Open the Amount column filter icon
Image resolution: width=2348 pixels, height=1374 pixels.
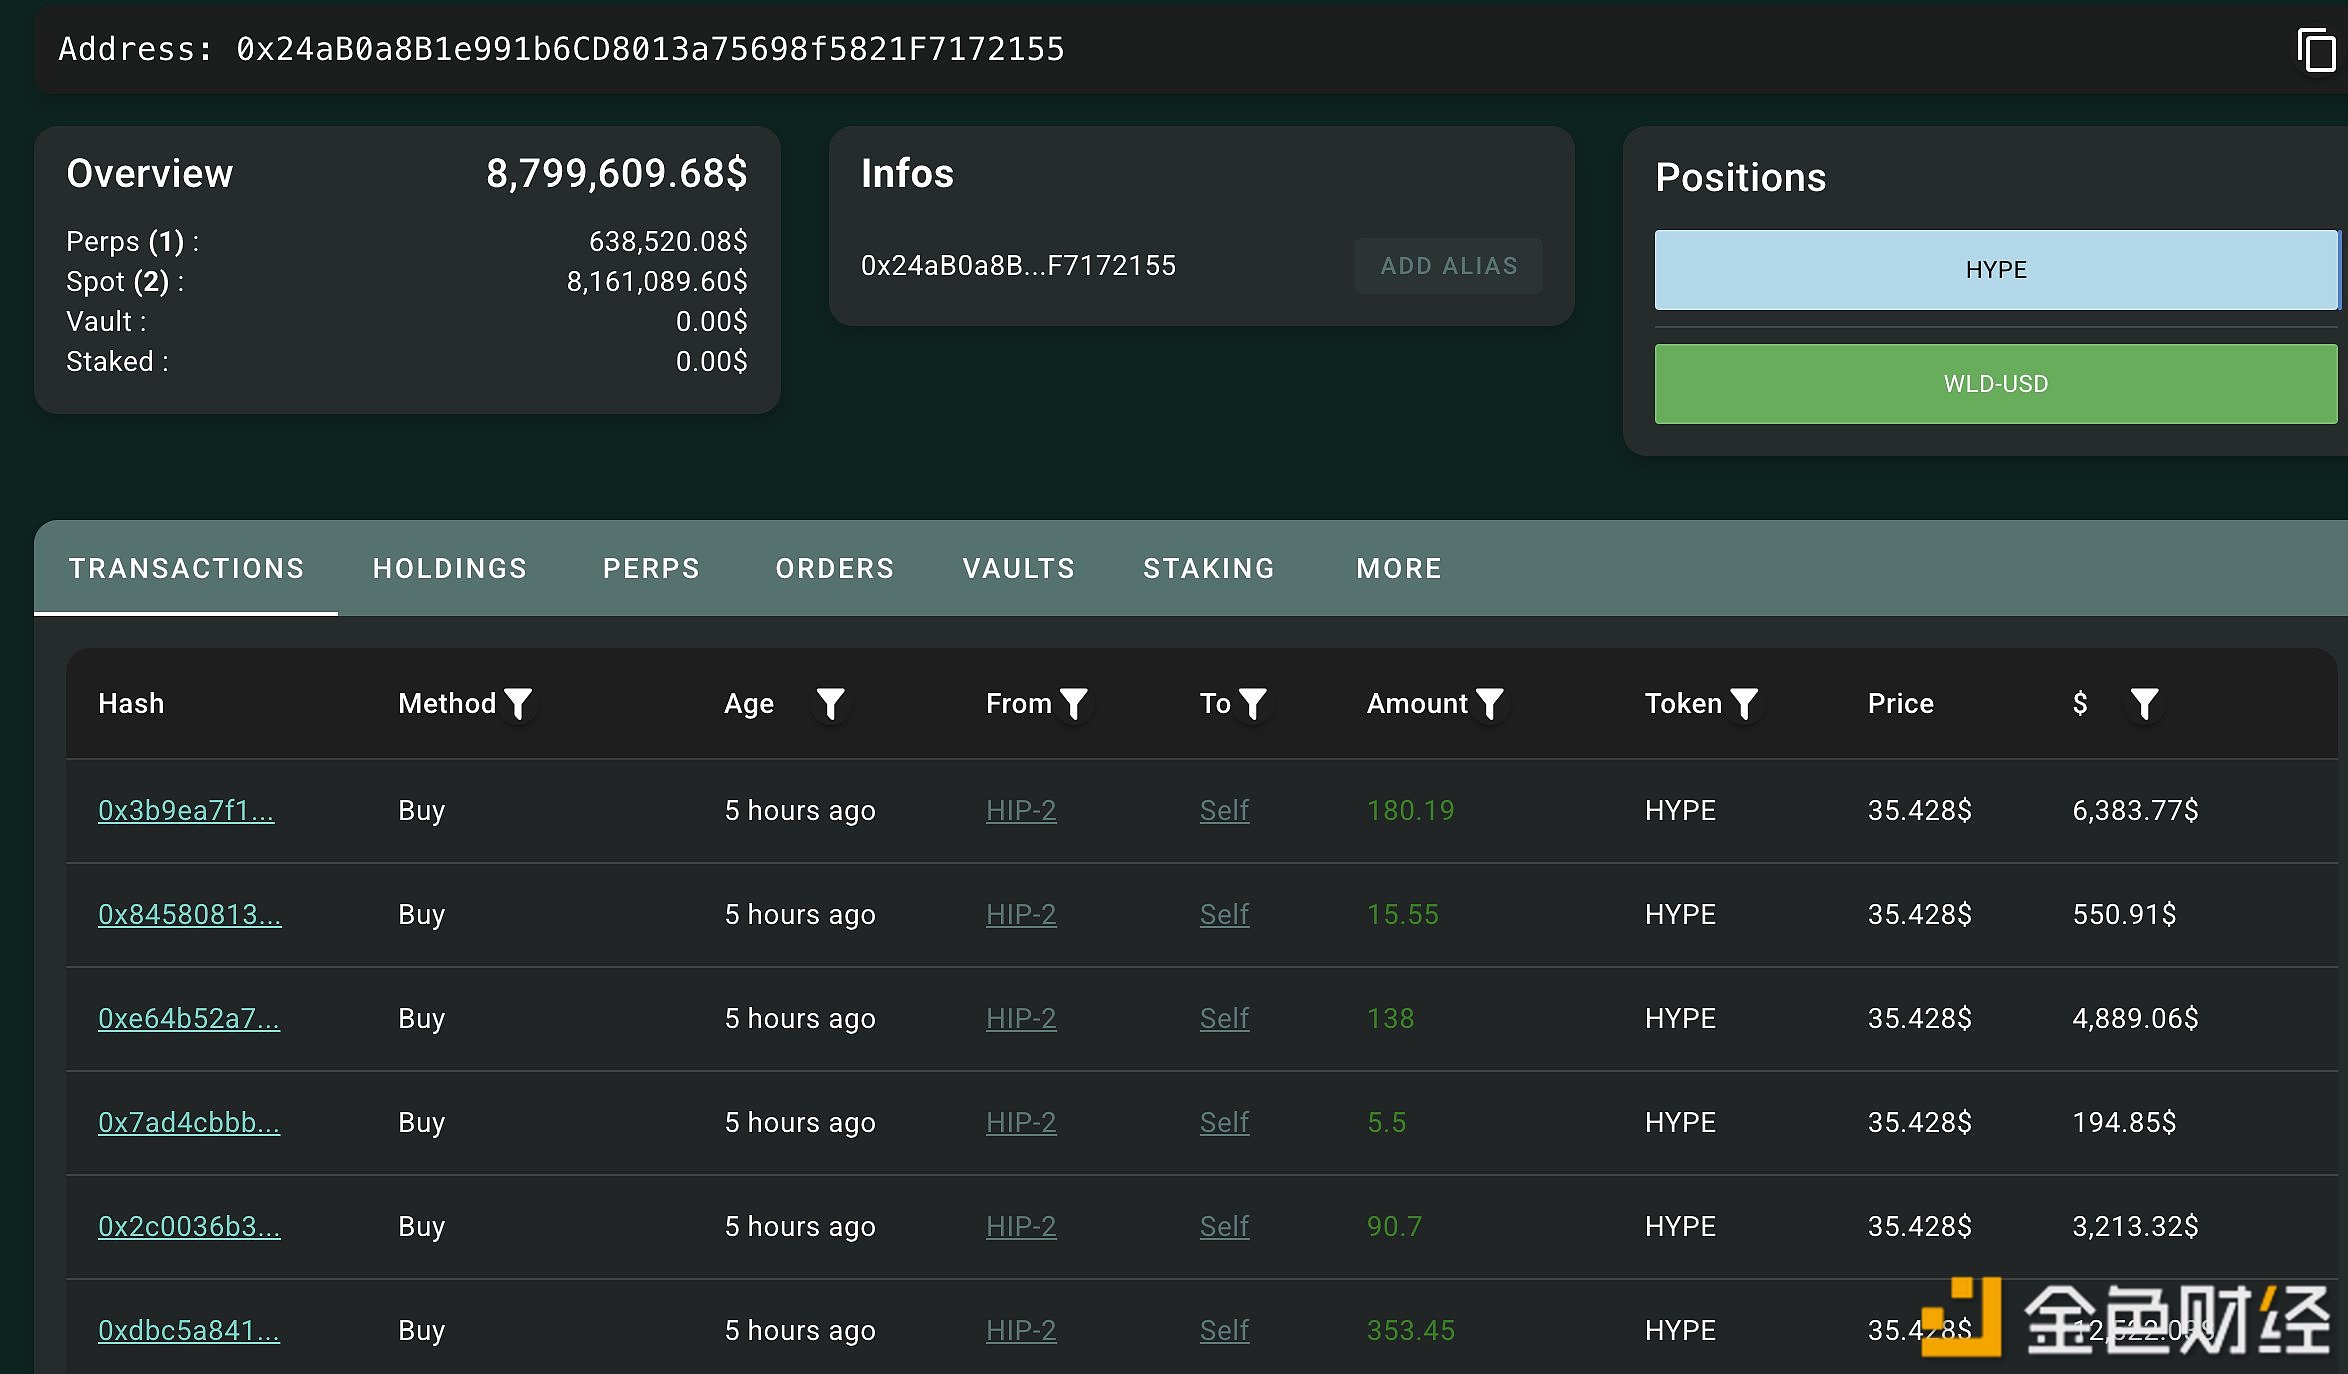click(1489, 704)
